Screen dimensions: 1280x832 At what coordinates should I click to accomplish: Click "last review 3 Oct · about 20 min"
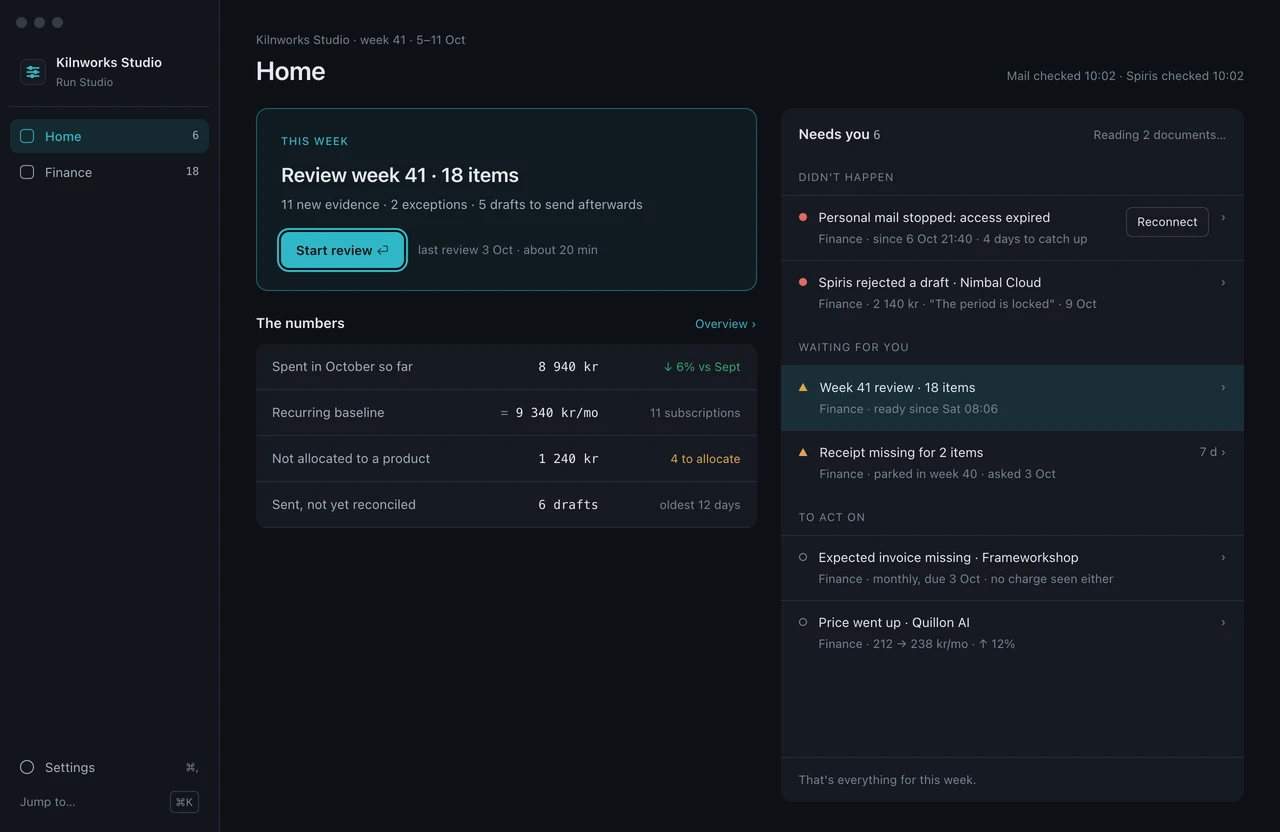coord(508,250)
